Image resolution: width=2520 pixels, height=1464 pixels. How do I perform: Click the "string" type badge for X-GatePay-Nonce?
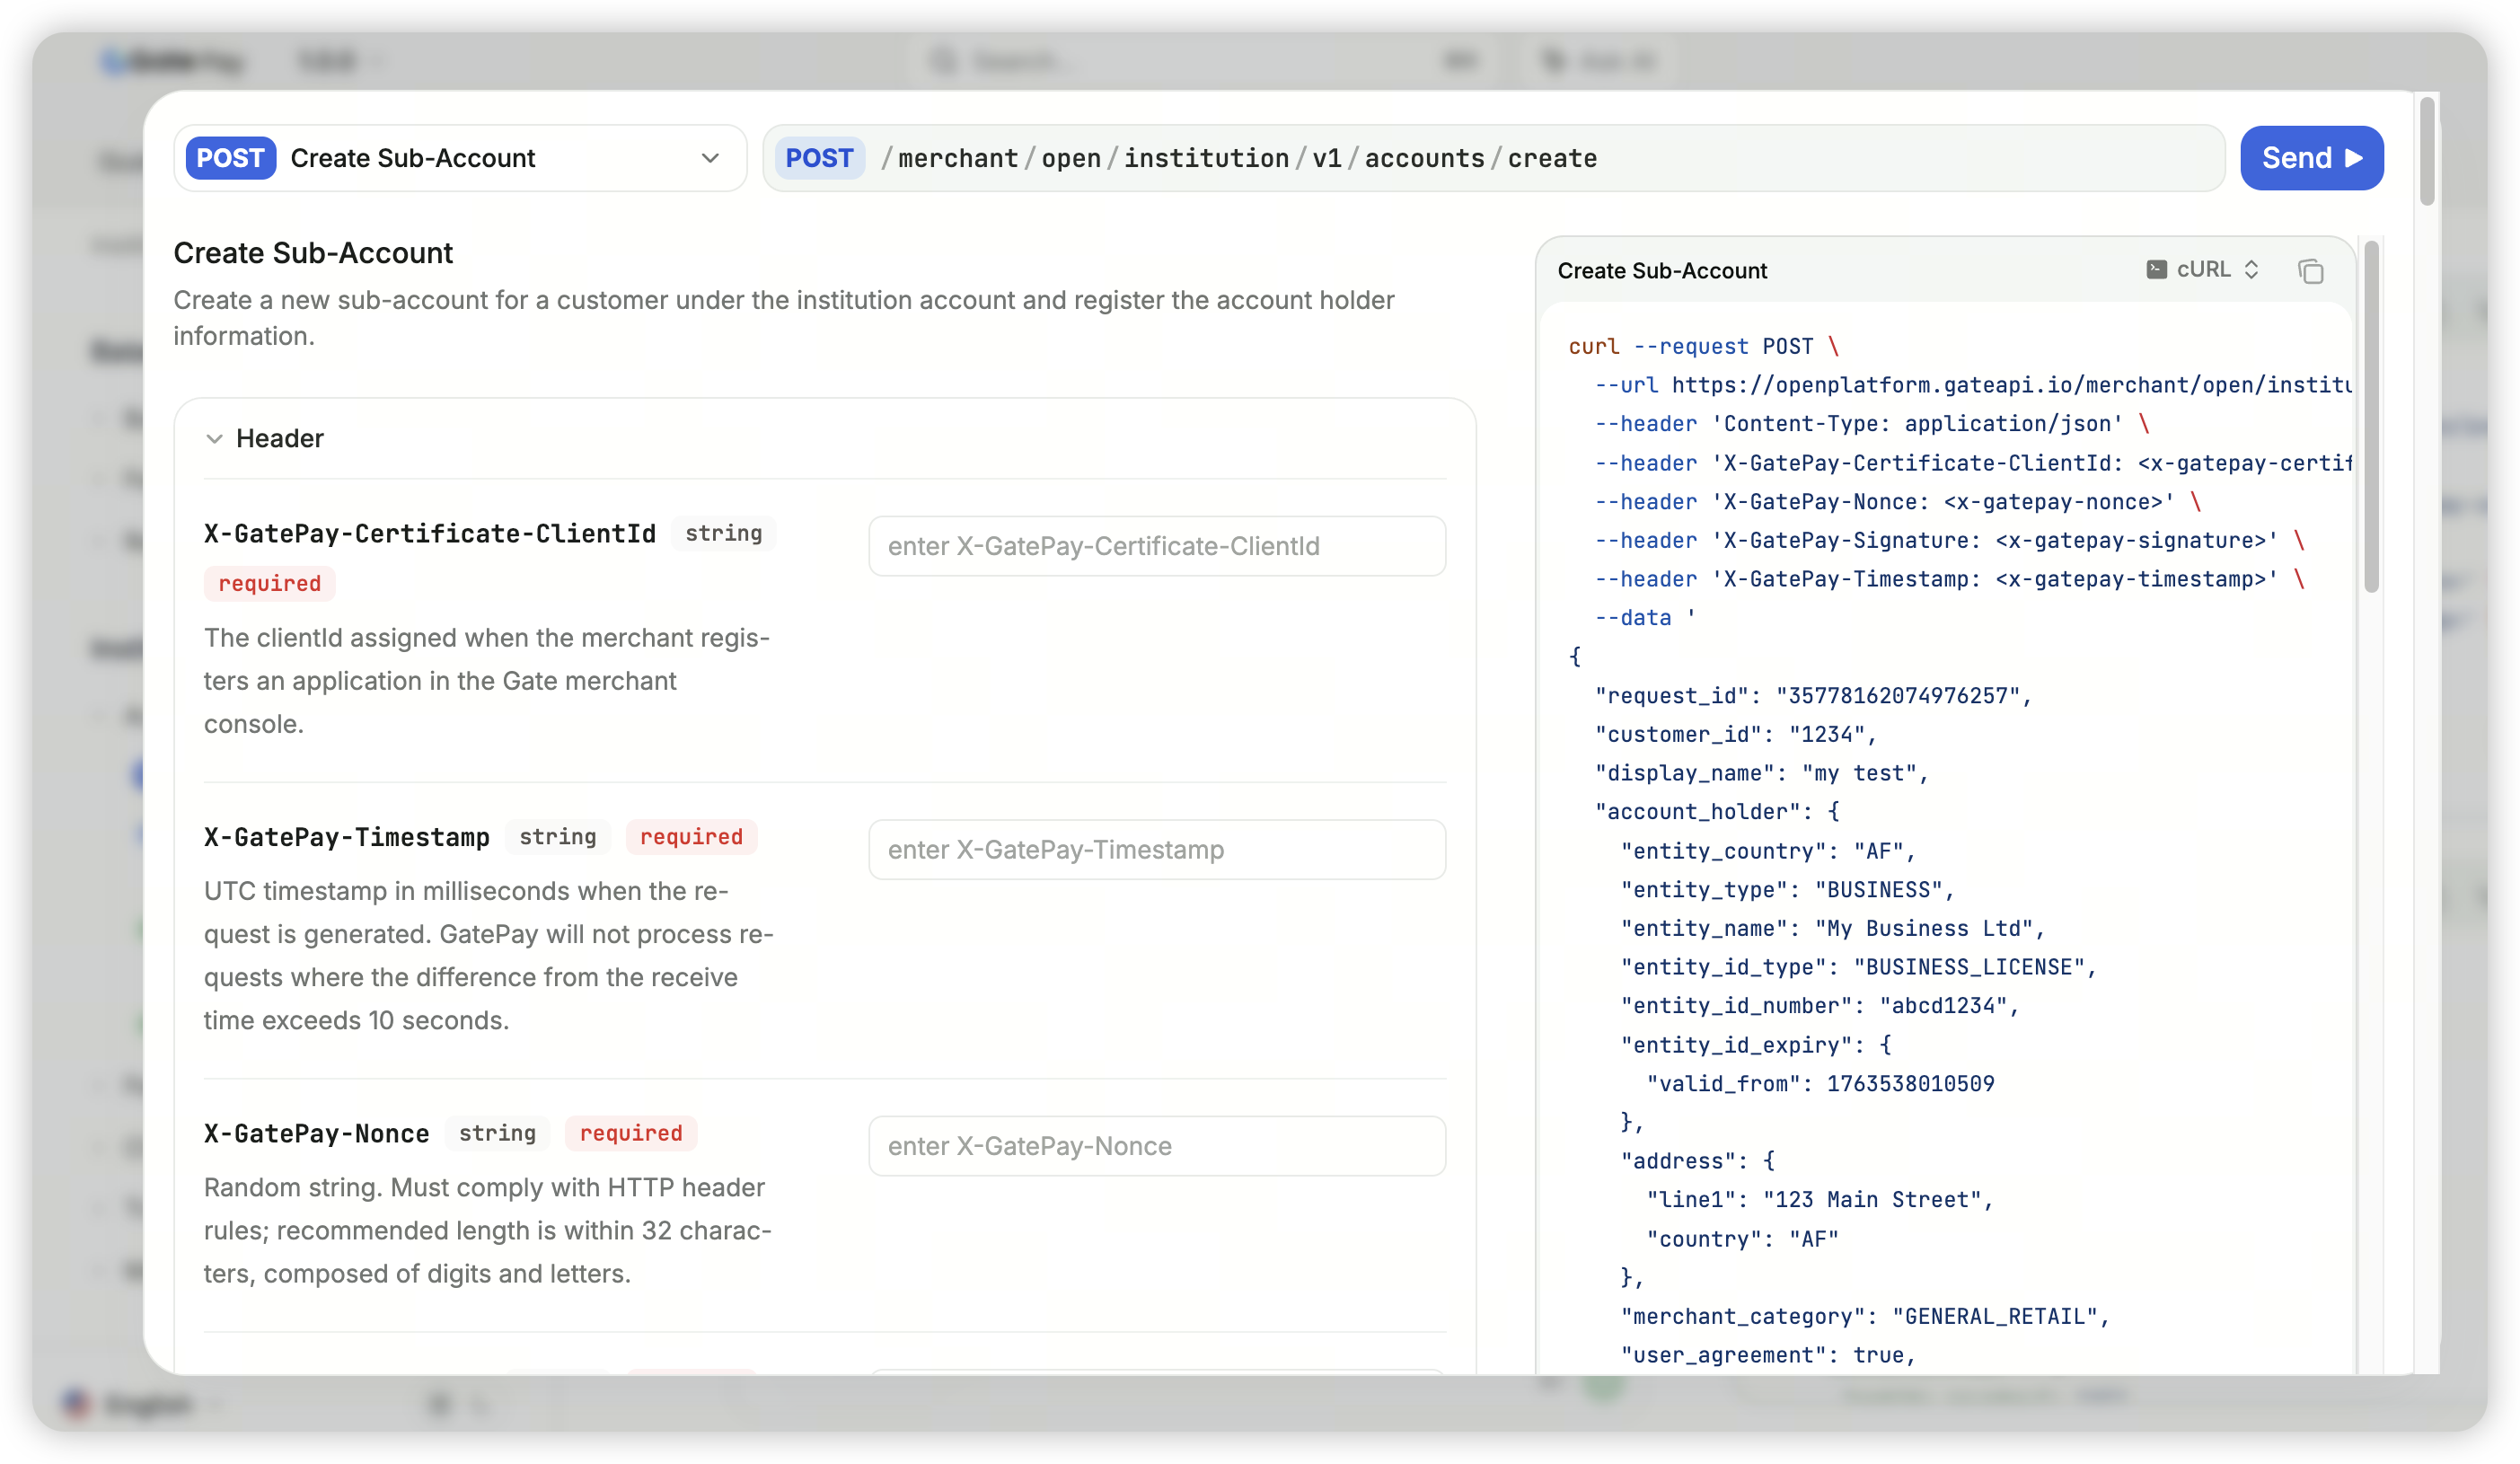[x=498, y=1133]
